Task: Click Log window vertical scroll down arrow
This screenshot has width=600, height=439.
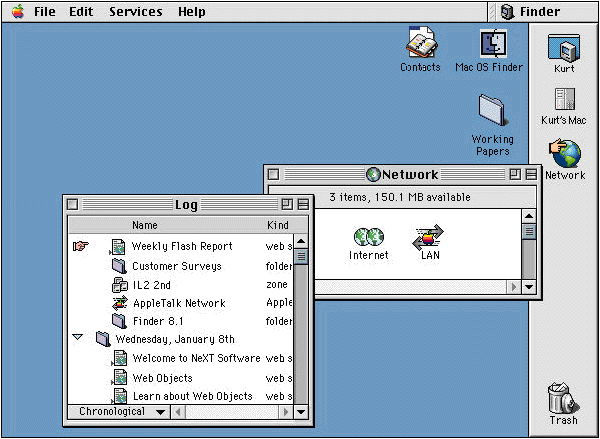Action: pos(301,412)
